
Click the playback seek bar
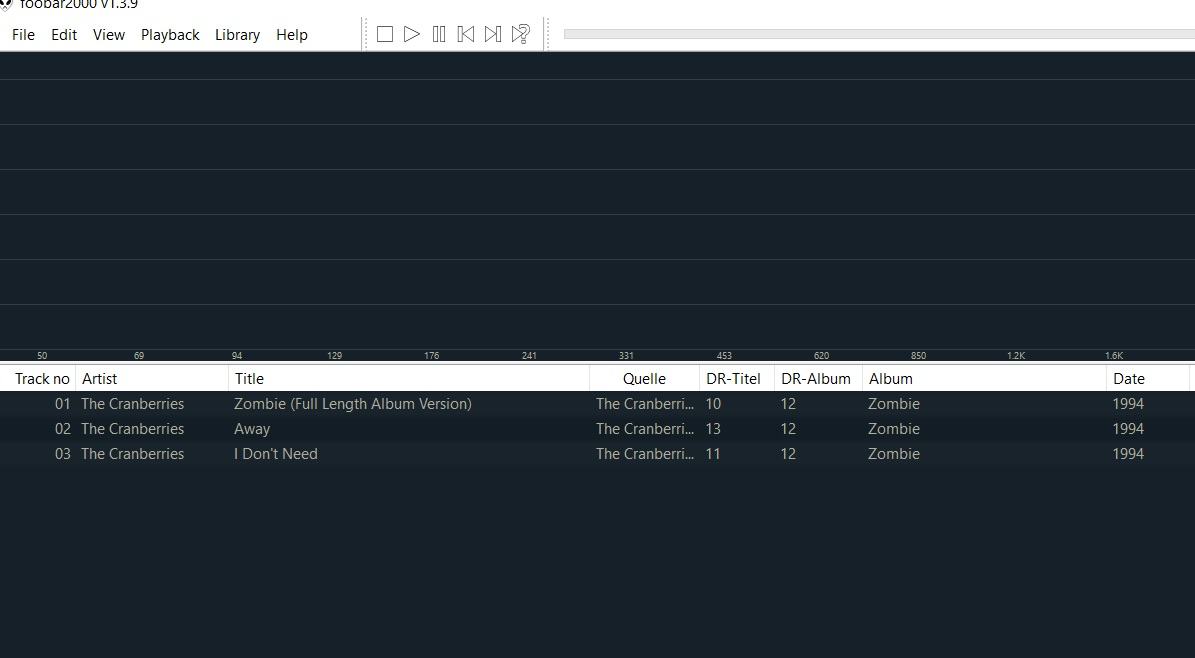click(x=879, y=34)
